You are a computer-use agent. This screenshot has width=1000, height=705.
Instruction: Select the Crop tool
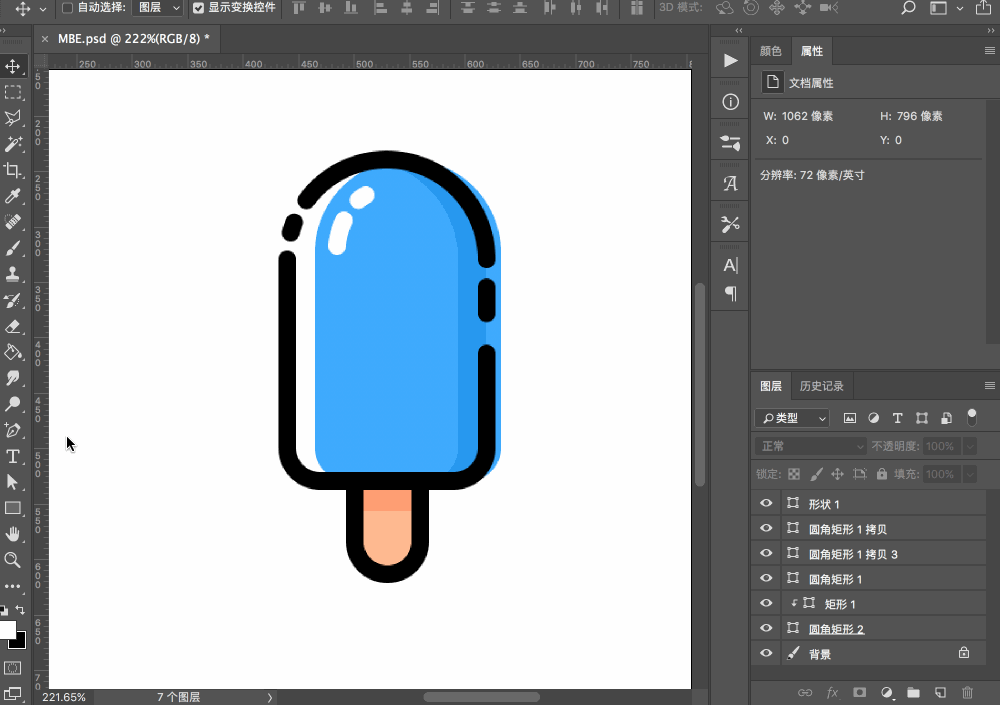[x=13, y=170]
